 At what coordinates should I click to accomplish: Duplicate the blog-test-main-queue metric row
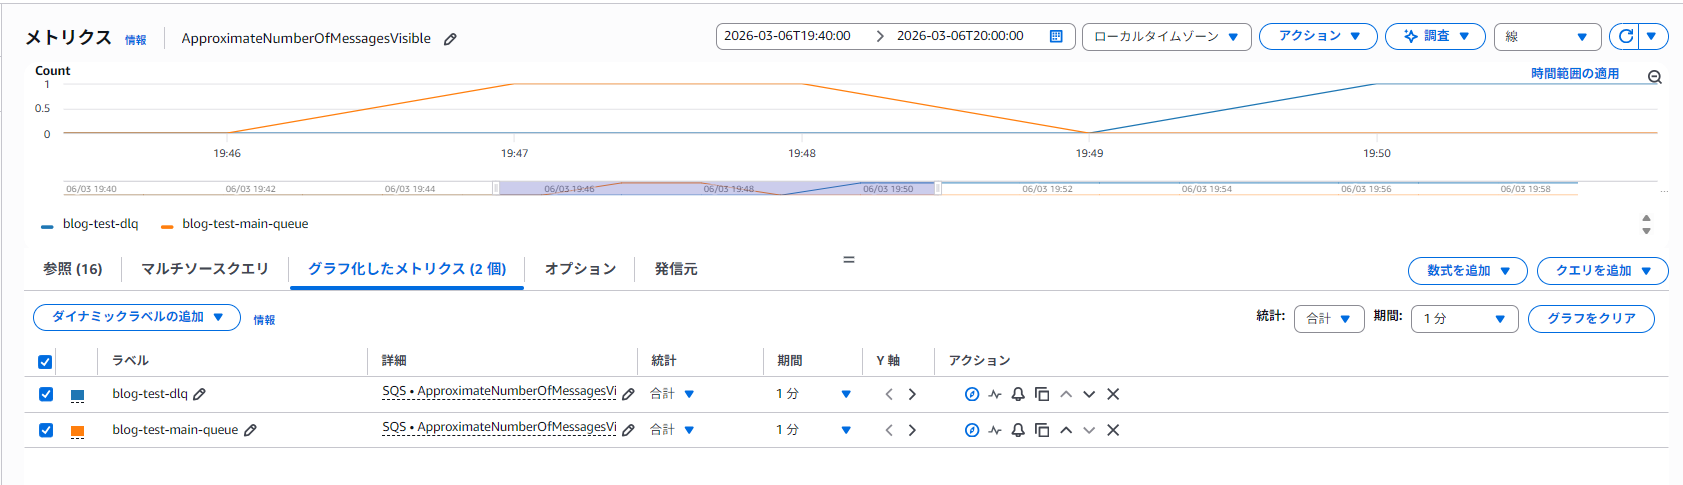coord(1042,430)
